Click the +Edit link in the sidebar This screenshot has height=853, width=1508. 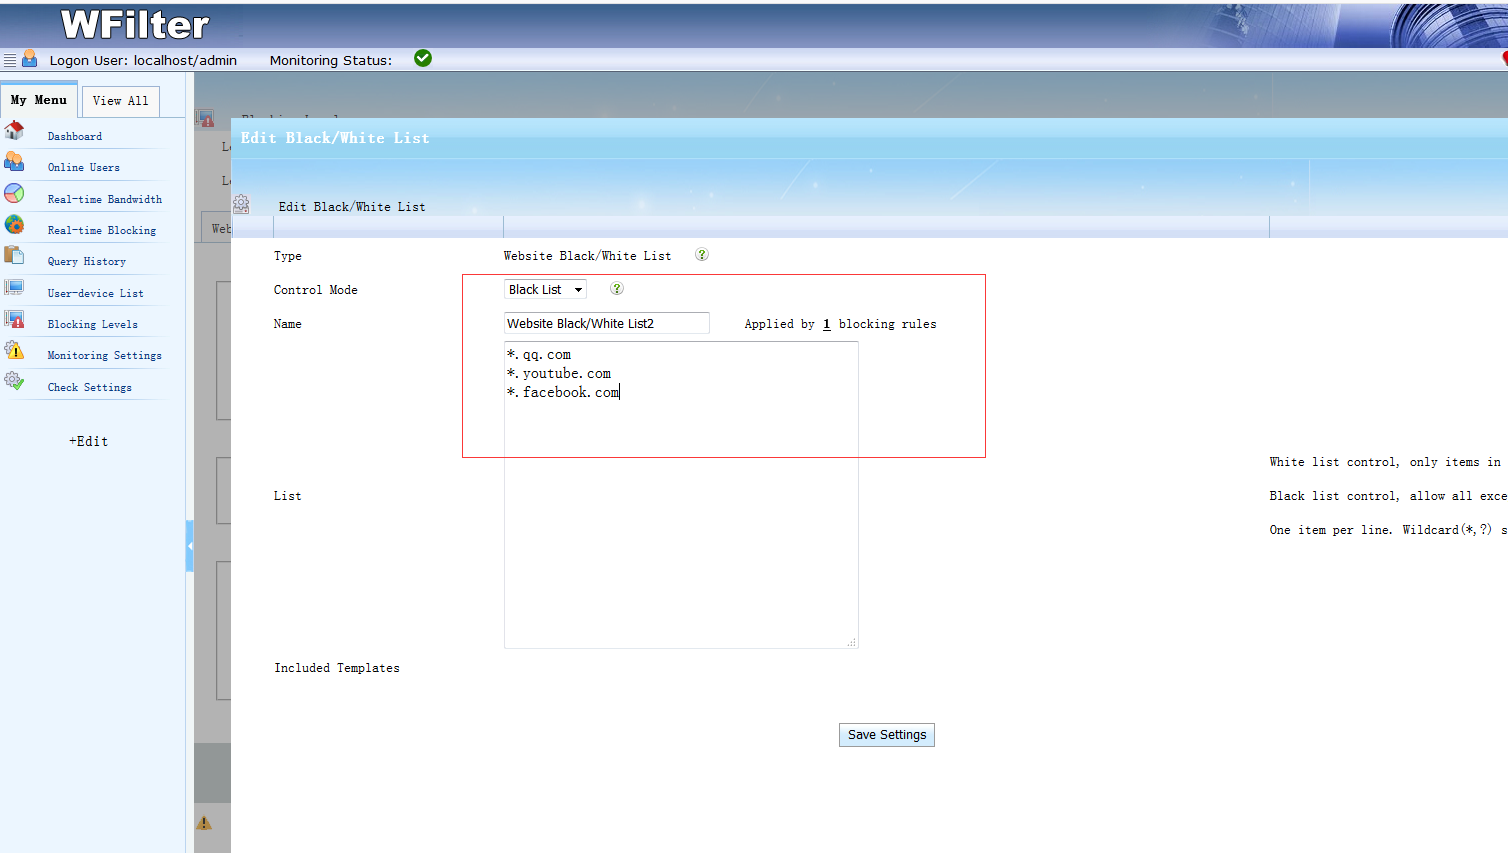(x=88, y=441)
